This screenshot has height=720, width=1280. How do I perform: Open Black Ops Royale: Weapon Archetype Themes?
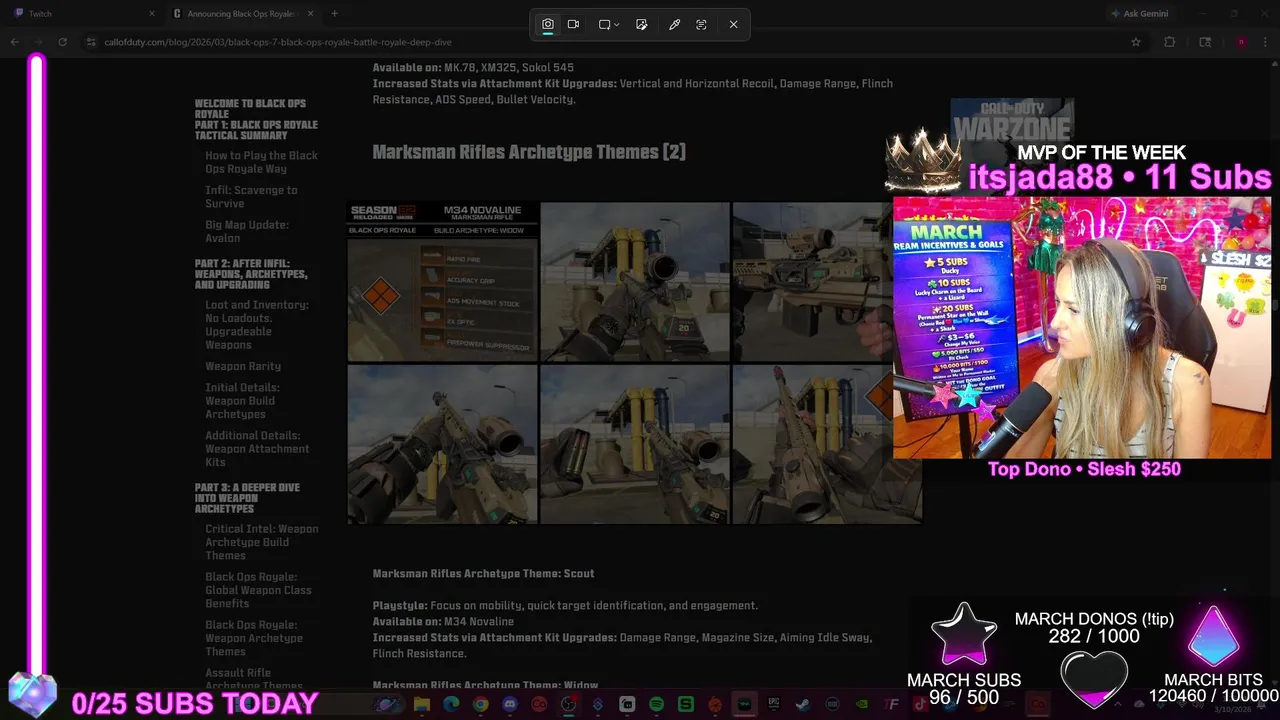254,638
